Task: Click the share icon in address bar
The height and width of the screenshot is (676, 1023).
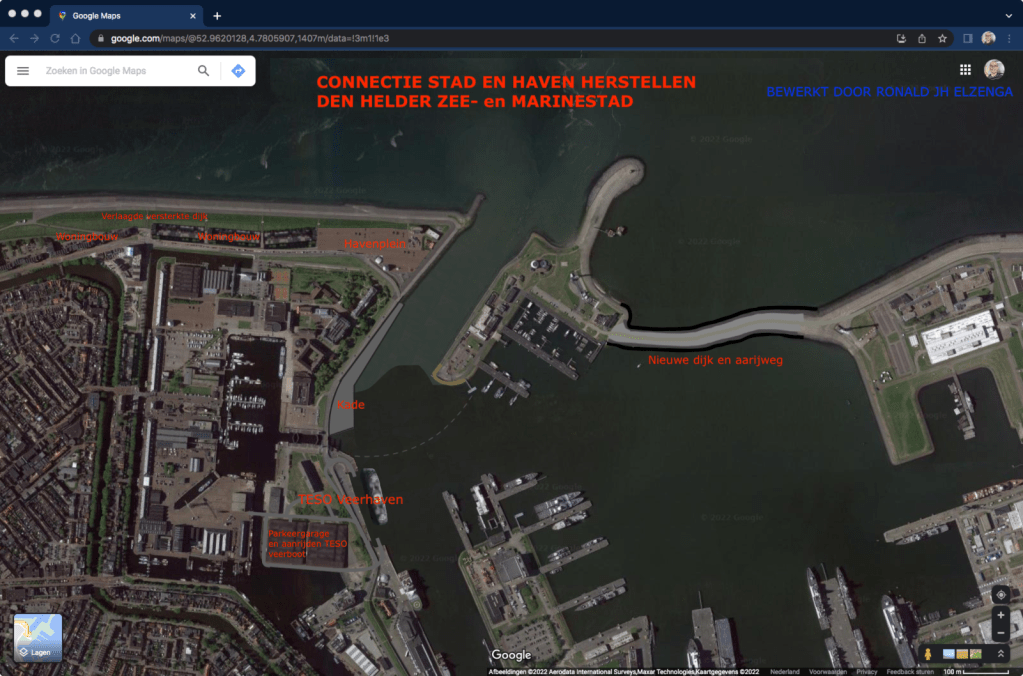Action: [922, 38]
